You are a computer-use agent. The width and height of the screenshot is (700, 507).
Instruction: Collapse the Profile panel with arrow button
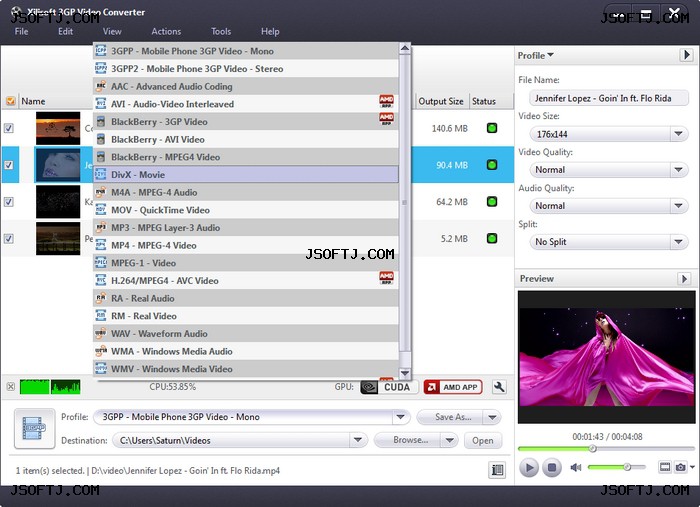pos(686,55)
